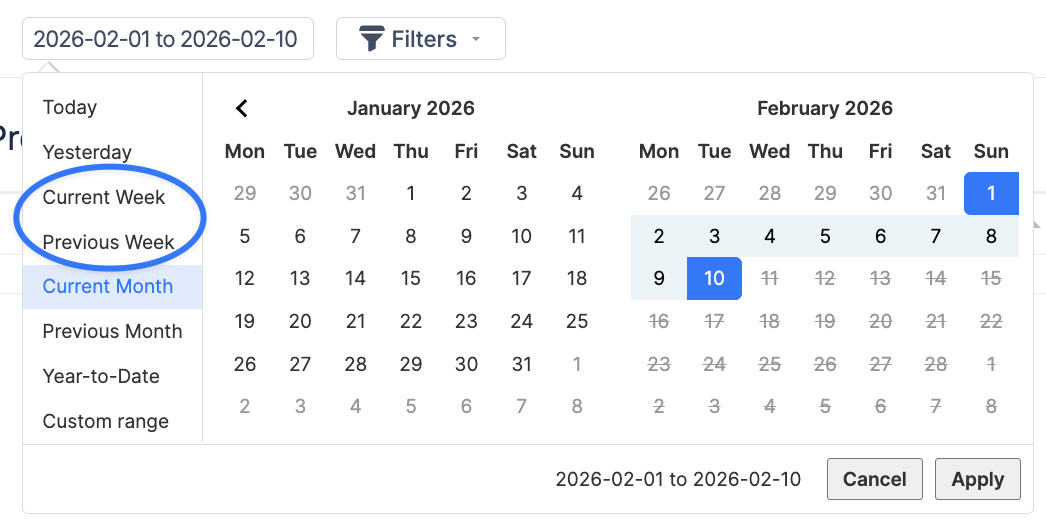Select the Current Month preset
Screen dimensions: 1046x526
click(x=108, y=286)
